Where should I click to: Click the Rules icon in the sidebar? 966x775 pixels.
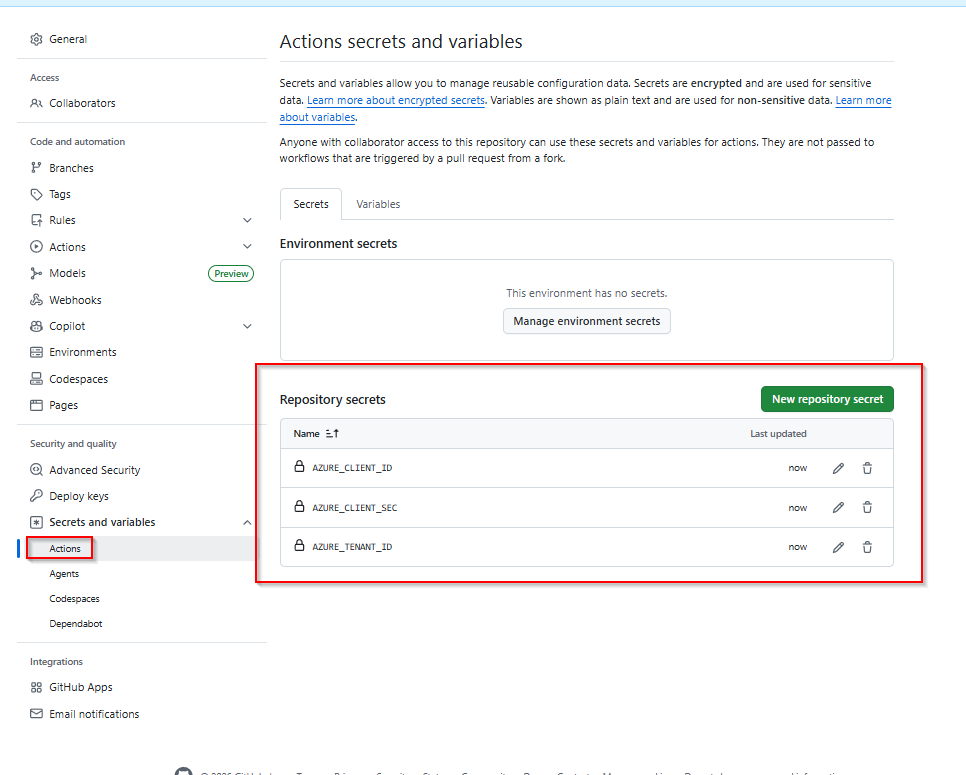(36, 220)
